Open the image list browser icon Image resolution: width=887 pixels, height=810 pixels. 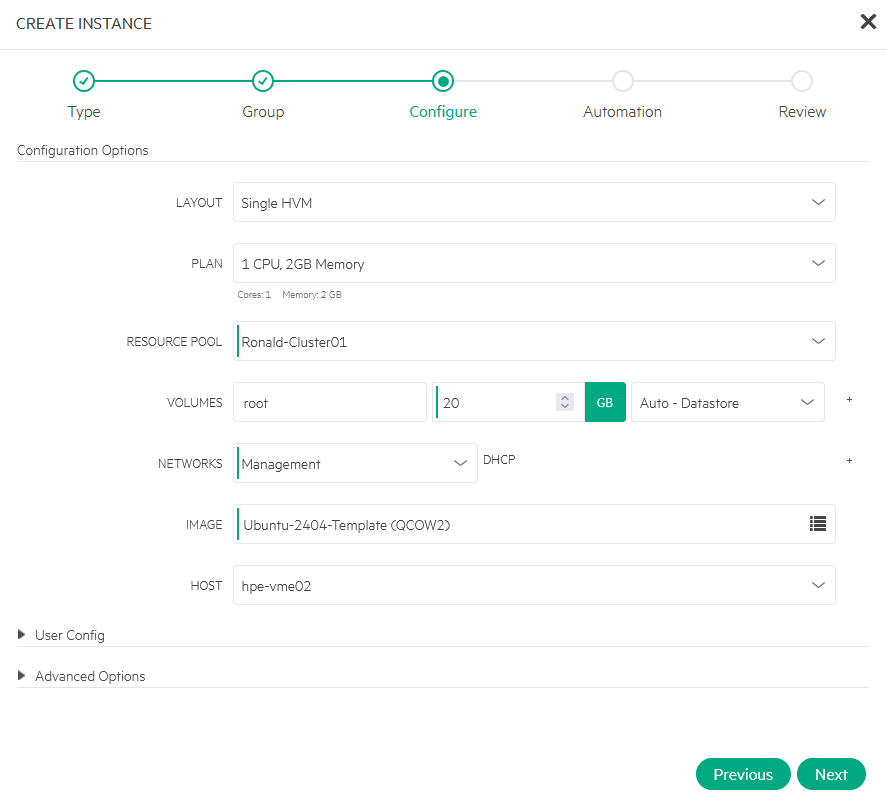coord(817,523)
